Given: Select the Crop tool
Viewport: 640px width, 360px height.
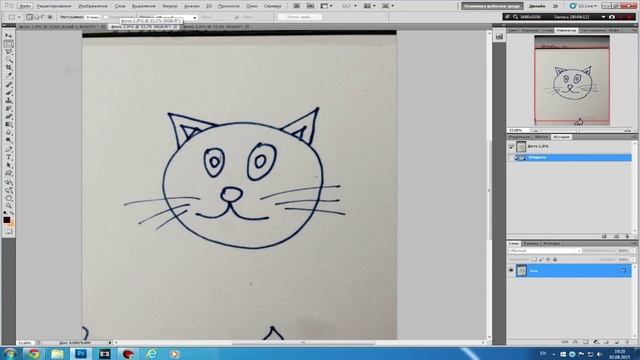Looking at the screenshot, I should click(x=9, y=68).
